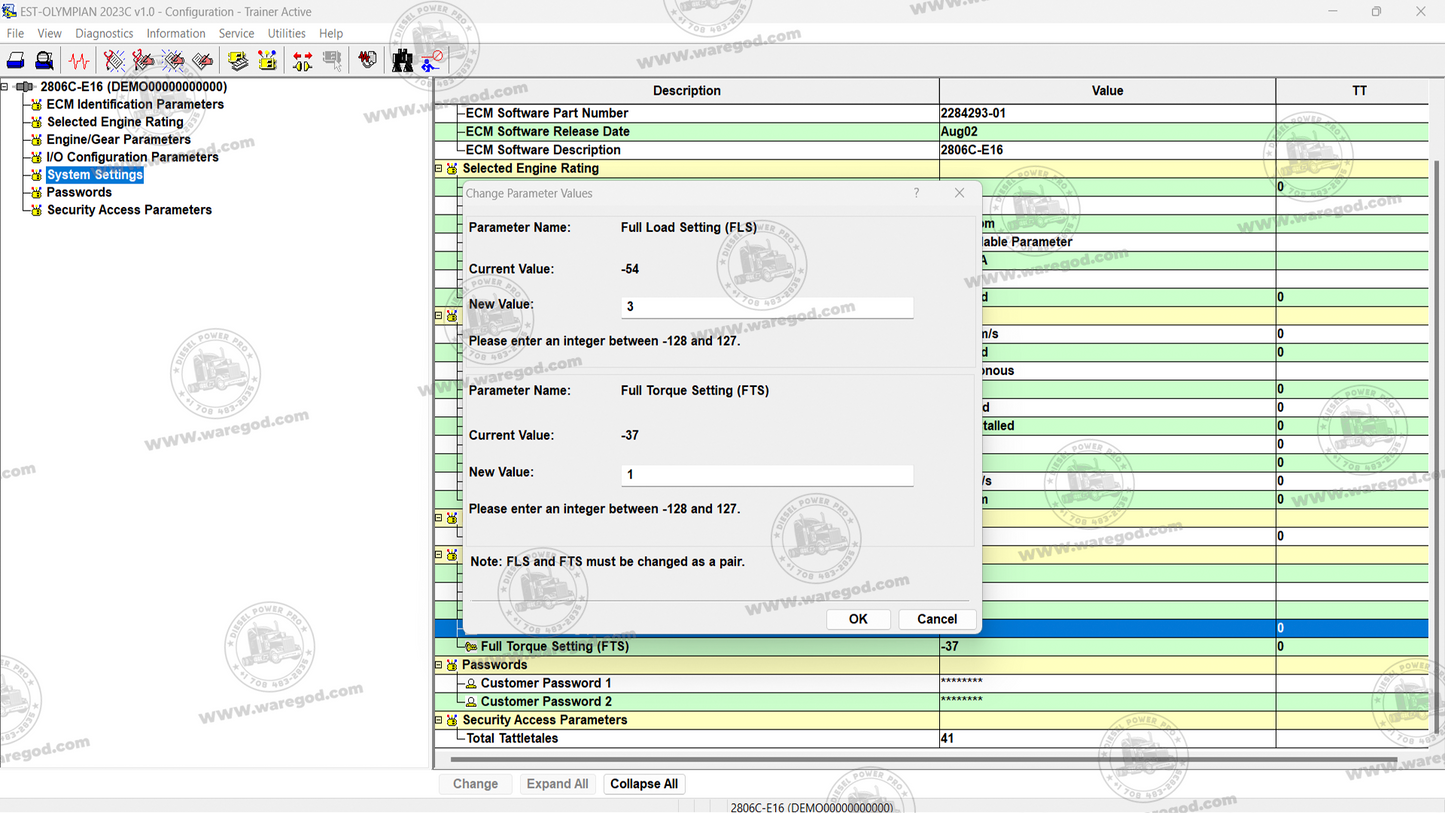Click the red waveform status icon
Screen dimensions: 1445x813
click(x=78, y=61)
